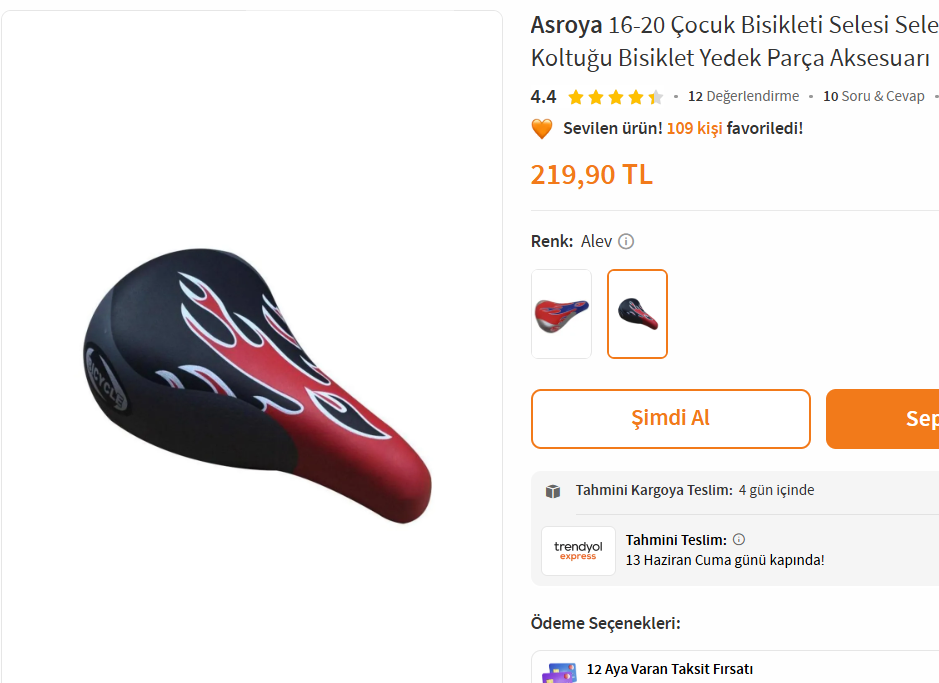Open the 12 Değerlendirme reviews link
Screen dimensions: 939x683
743,96
